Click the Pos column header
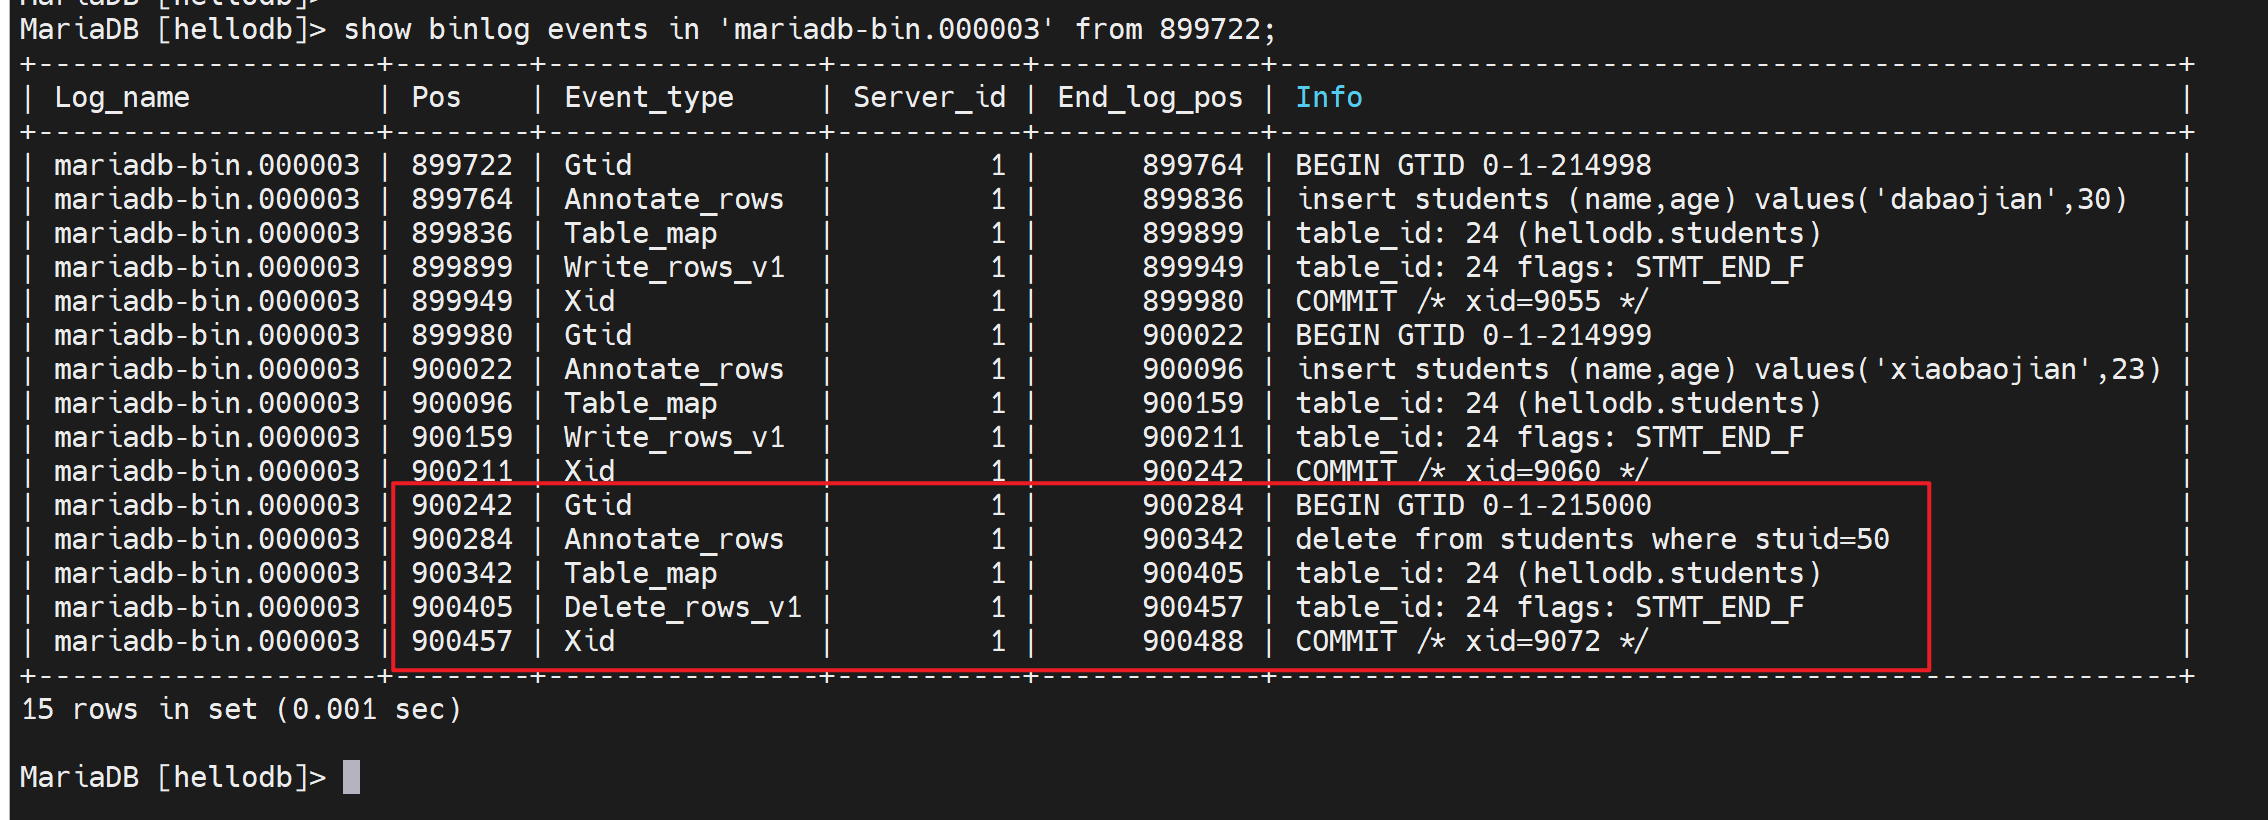The width and height of the screenshot is (2268, 820). point(436,98)
